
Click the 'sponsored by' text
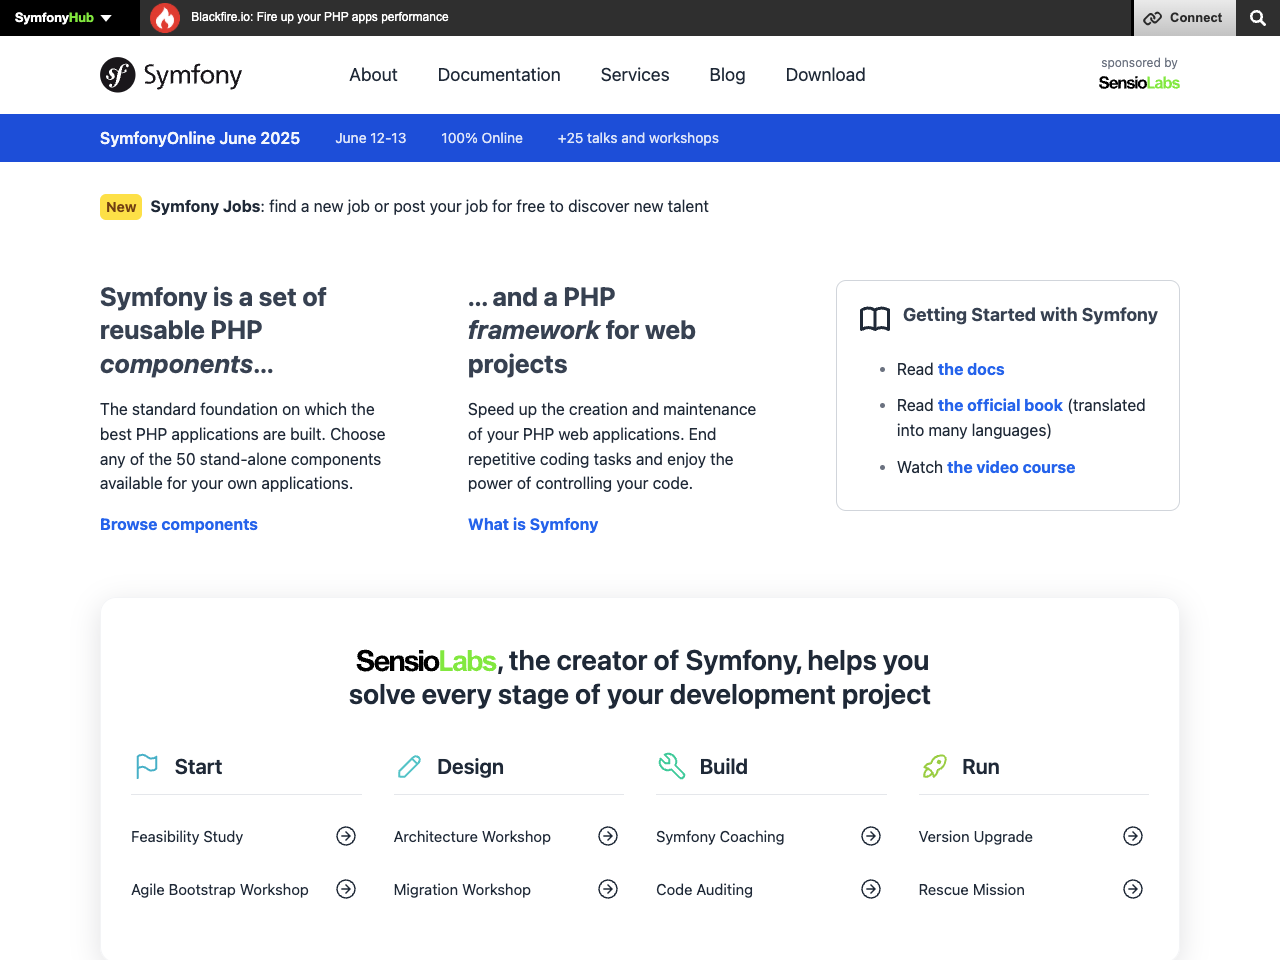coord(1139,62)
